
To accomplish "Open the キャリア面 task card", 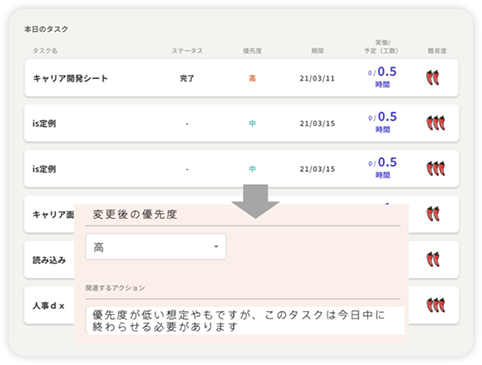I will [49, 214].
